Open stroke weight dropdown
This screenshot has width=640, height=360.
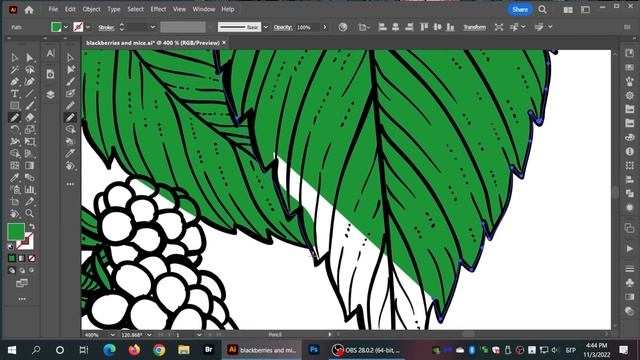[153, 27]
